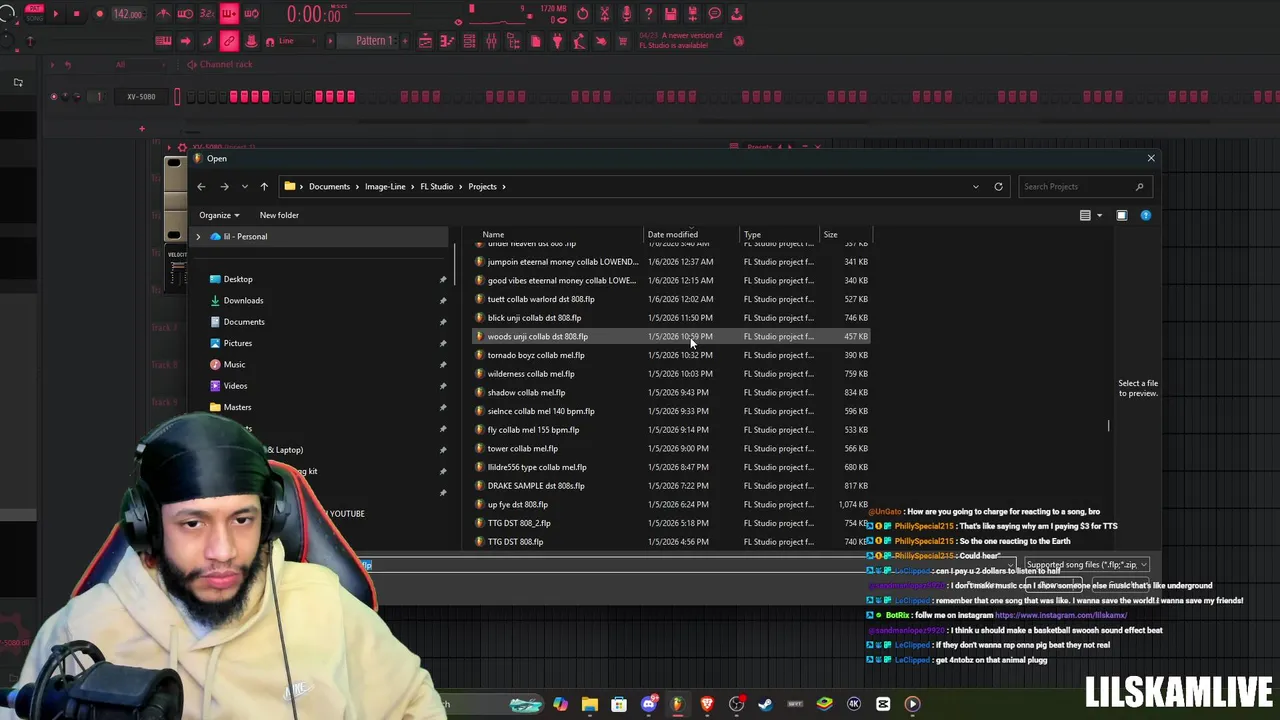Click the file list vertical scrollbar

point(1108,426)
